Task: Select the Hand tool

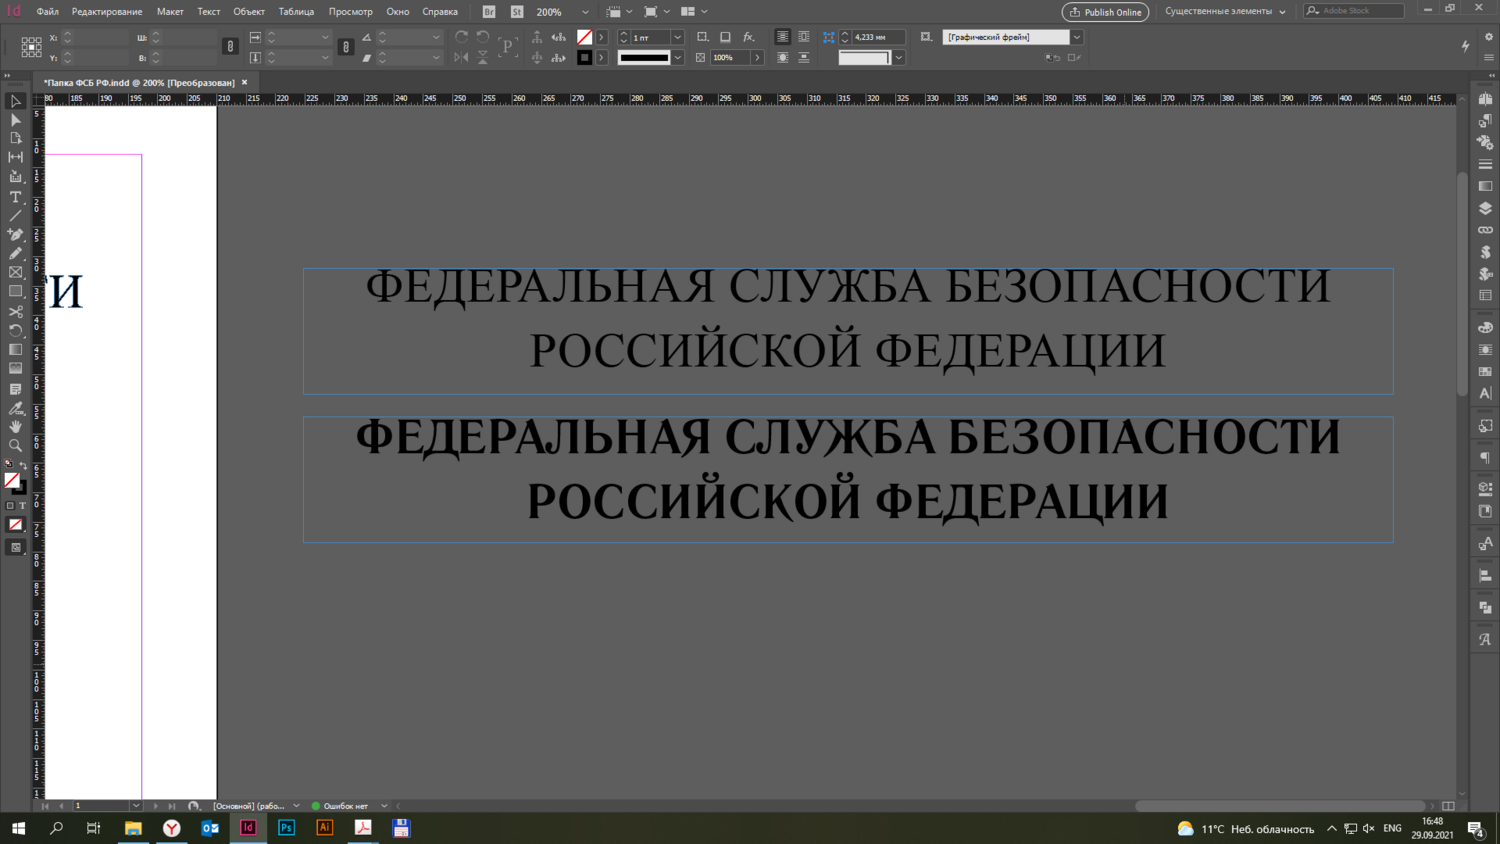Action: pos(15,427)
